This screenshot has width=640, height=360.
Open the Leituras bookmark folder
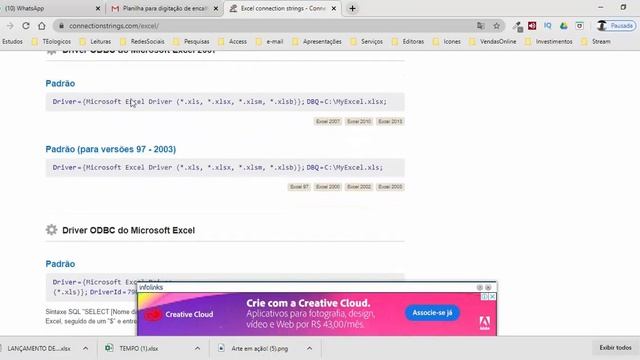click(x=96, y=42)
